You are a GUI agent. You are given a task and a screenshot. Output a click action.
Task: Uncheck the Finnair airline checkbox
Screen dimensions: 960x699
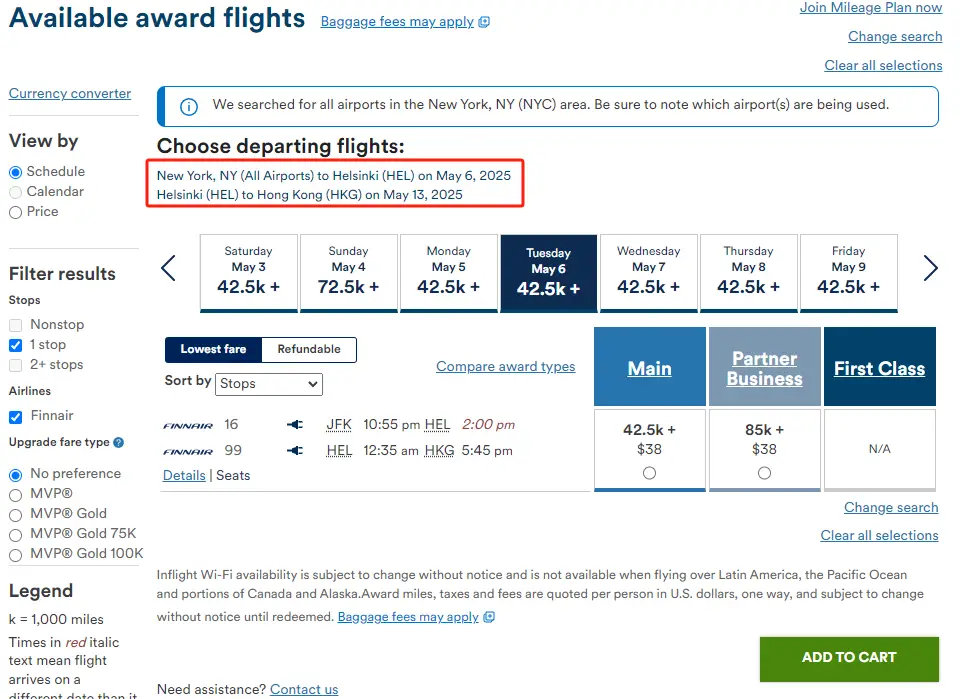point(15,416)
